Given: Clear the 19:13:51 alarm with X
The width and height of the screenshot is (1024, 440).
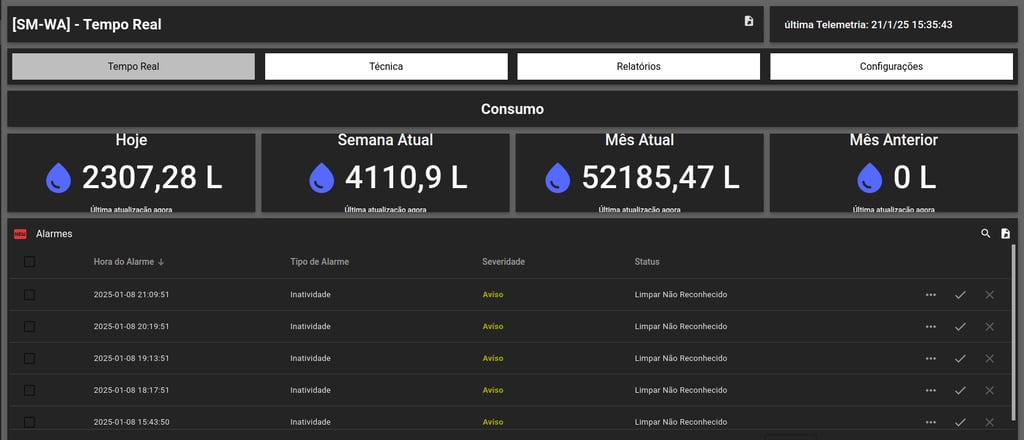Looking at the screenshot, I should (989, 358).
